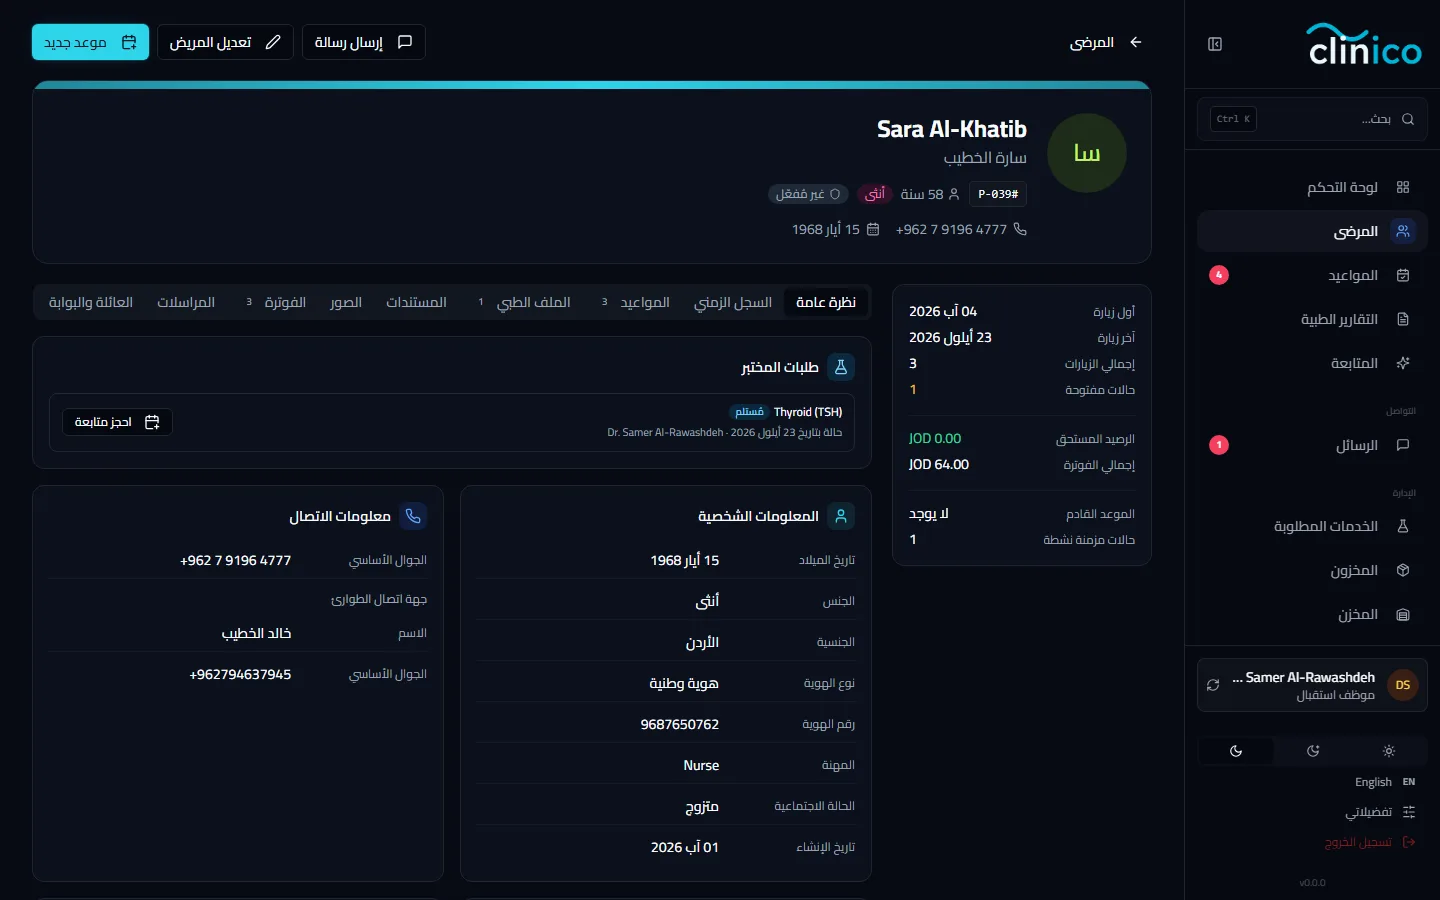Image resolution: width=1440 pixels, height=900 pixels.
Task: Open the الفوترة tab
Action: coord(276,302)
